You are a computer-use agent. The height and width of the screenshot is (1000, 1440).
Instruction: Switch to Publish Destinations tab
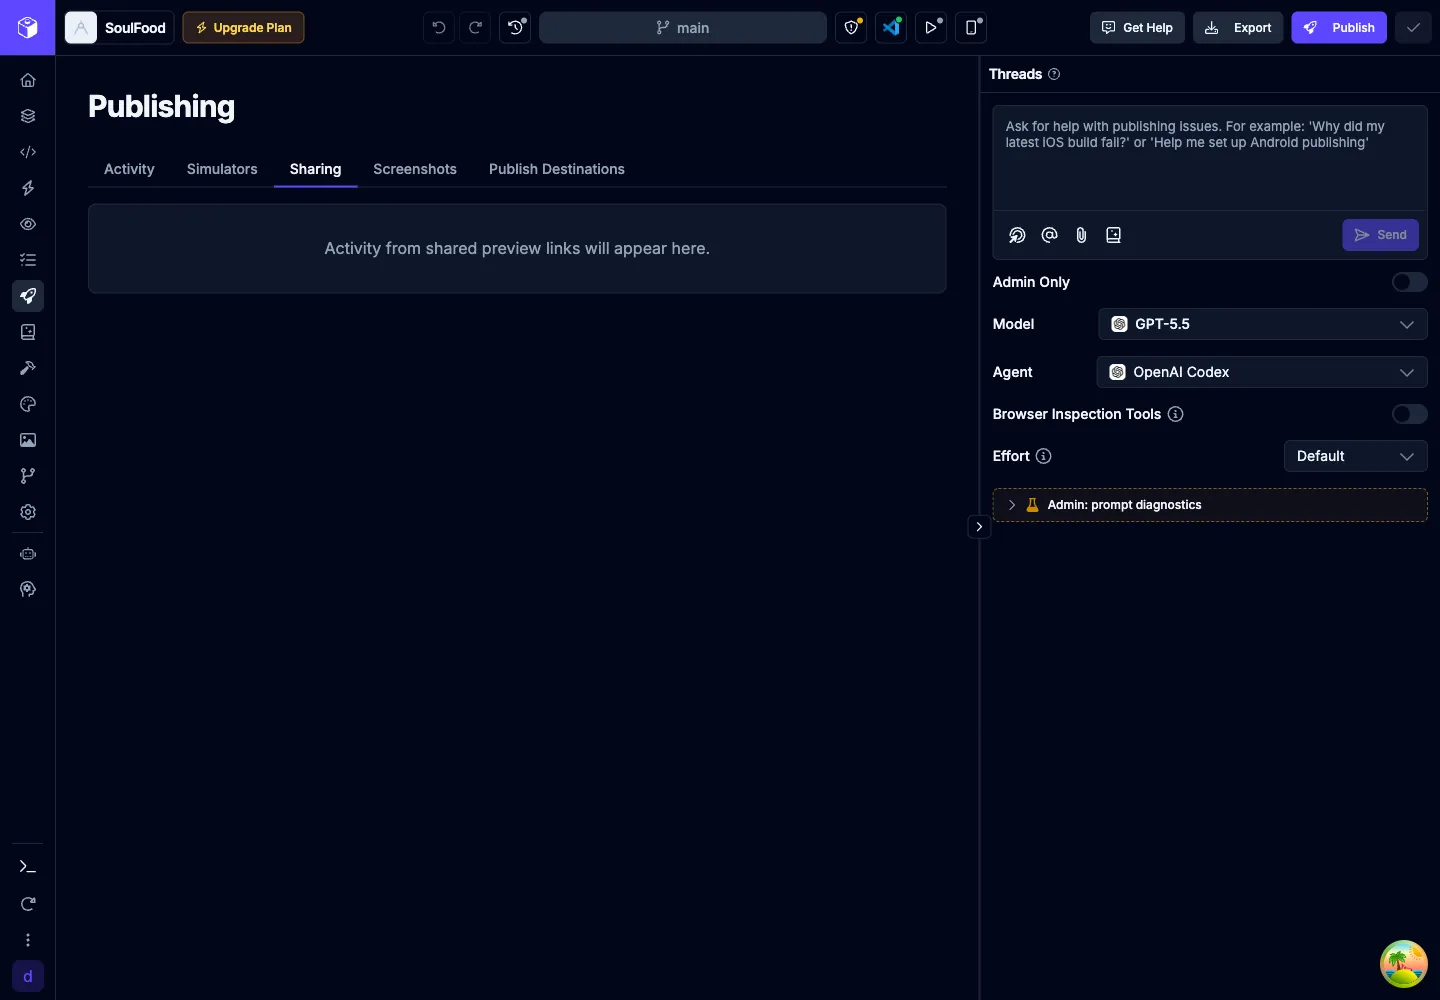coord(557,169)
